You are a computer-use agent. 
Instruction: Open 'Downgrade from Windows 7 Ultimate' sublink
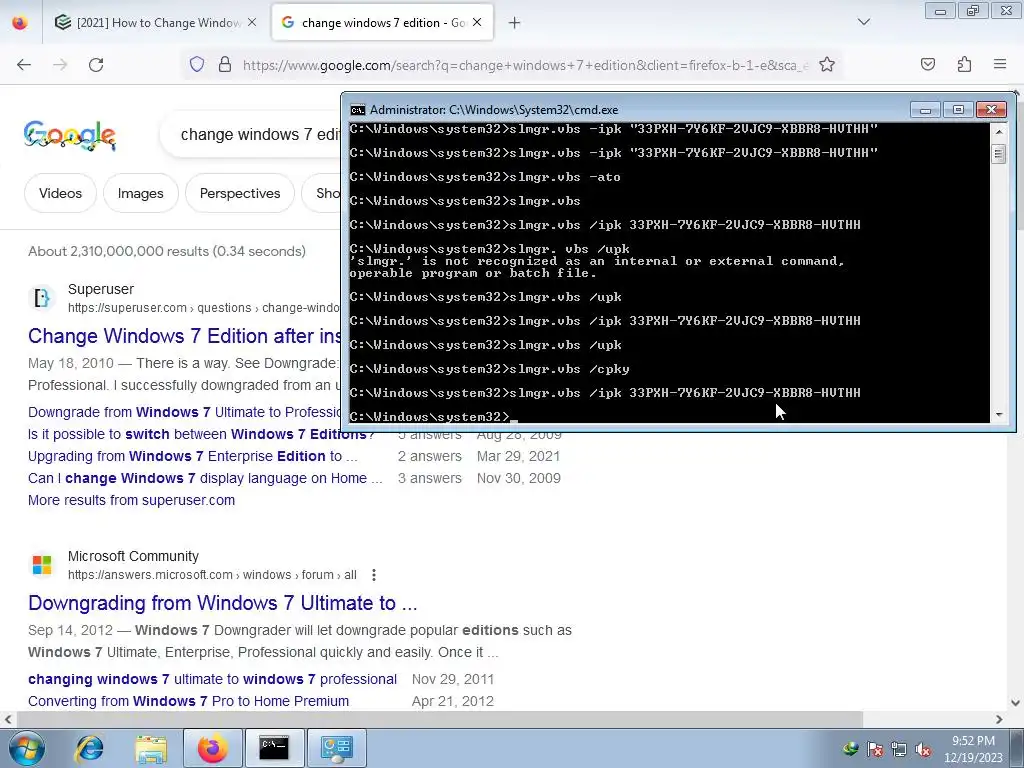coord(184,412)
